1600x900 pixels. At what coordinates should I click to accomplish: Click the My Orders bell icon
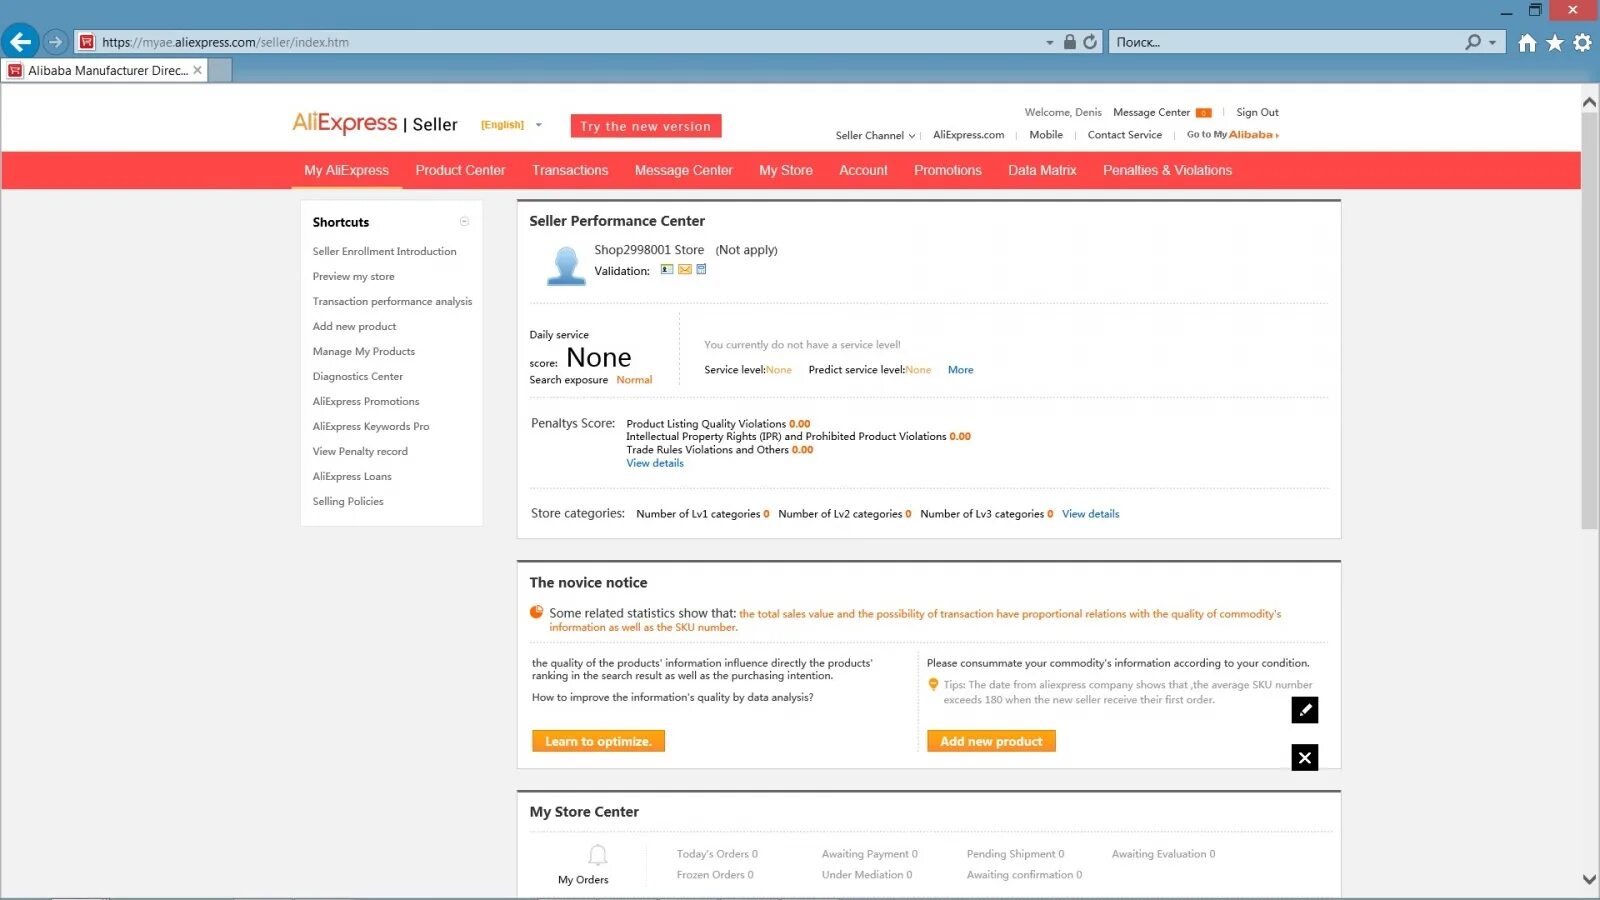pyautogui.click(x=597, y=855)
